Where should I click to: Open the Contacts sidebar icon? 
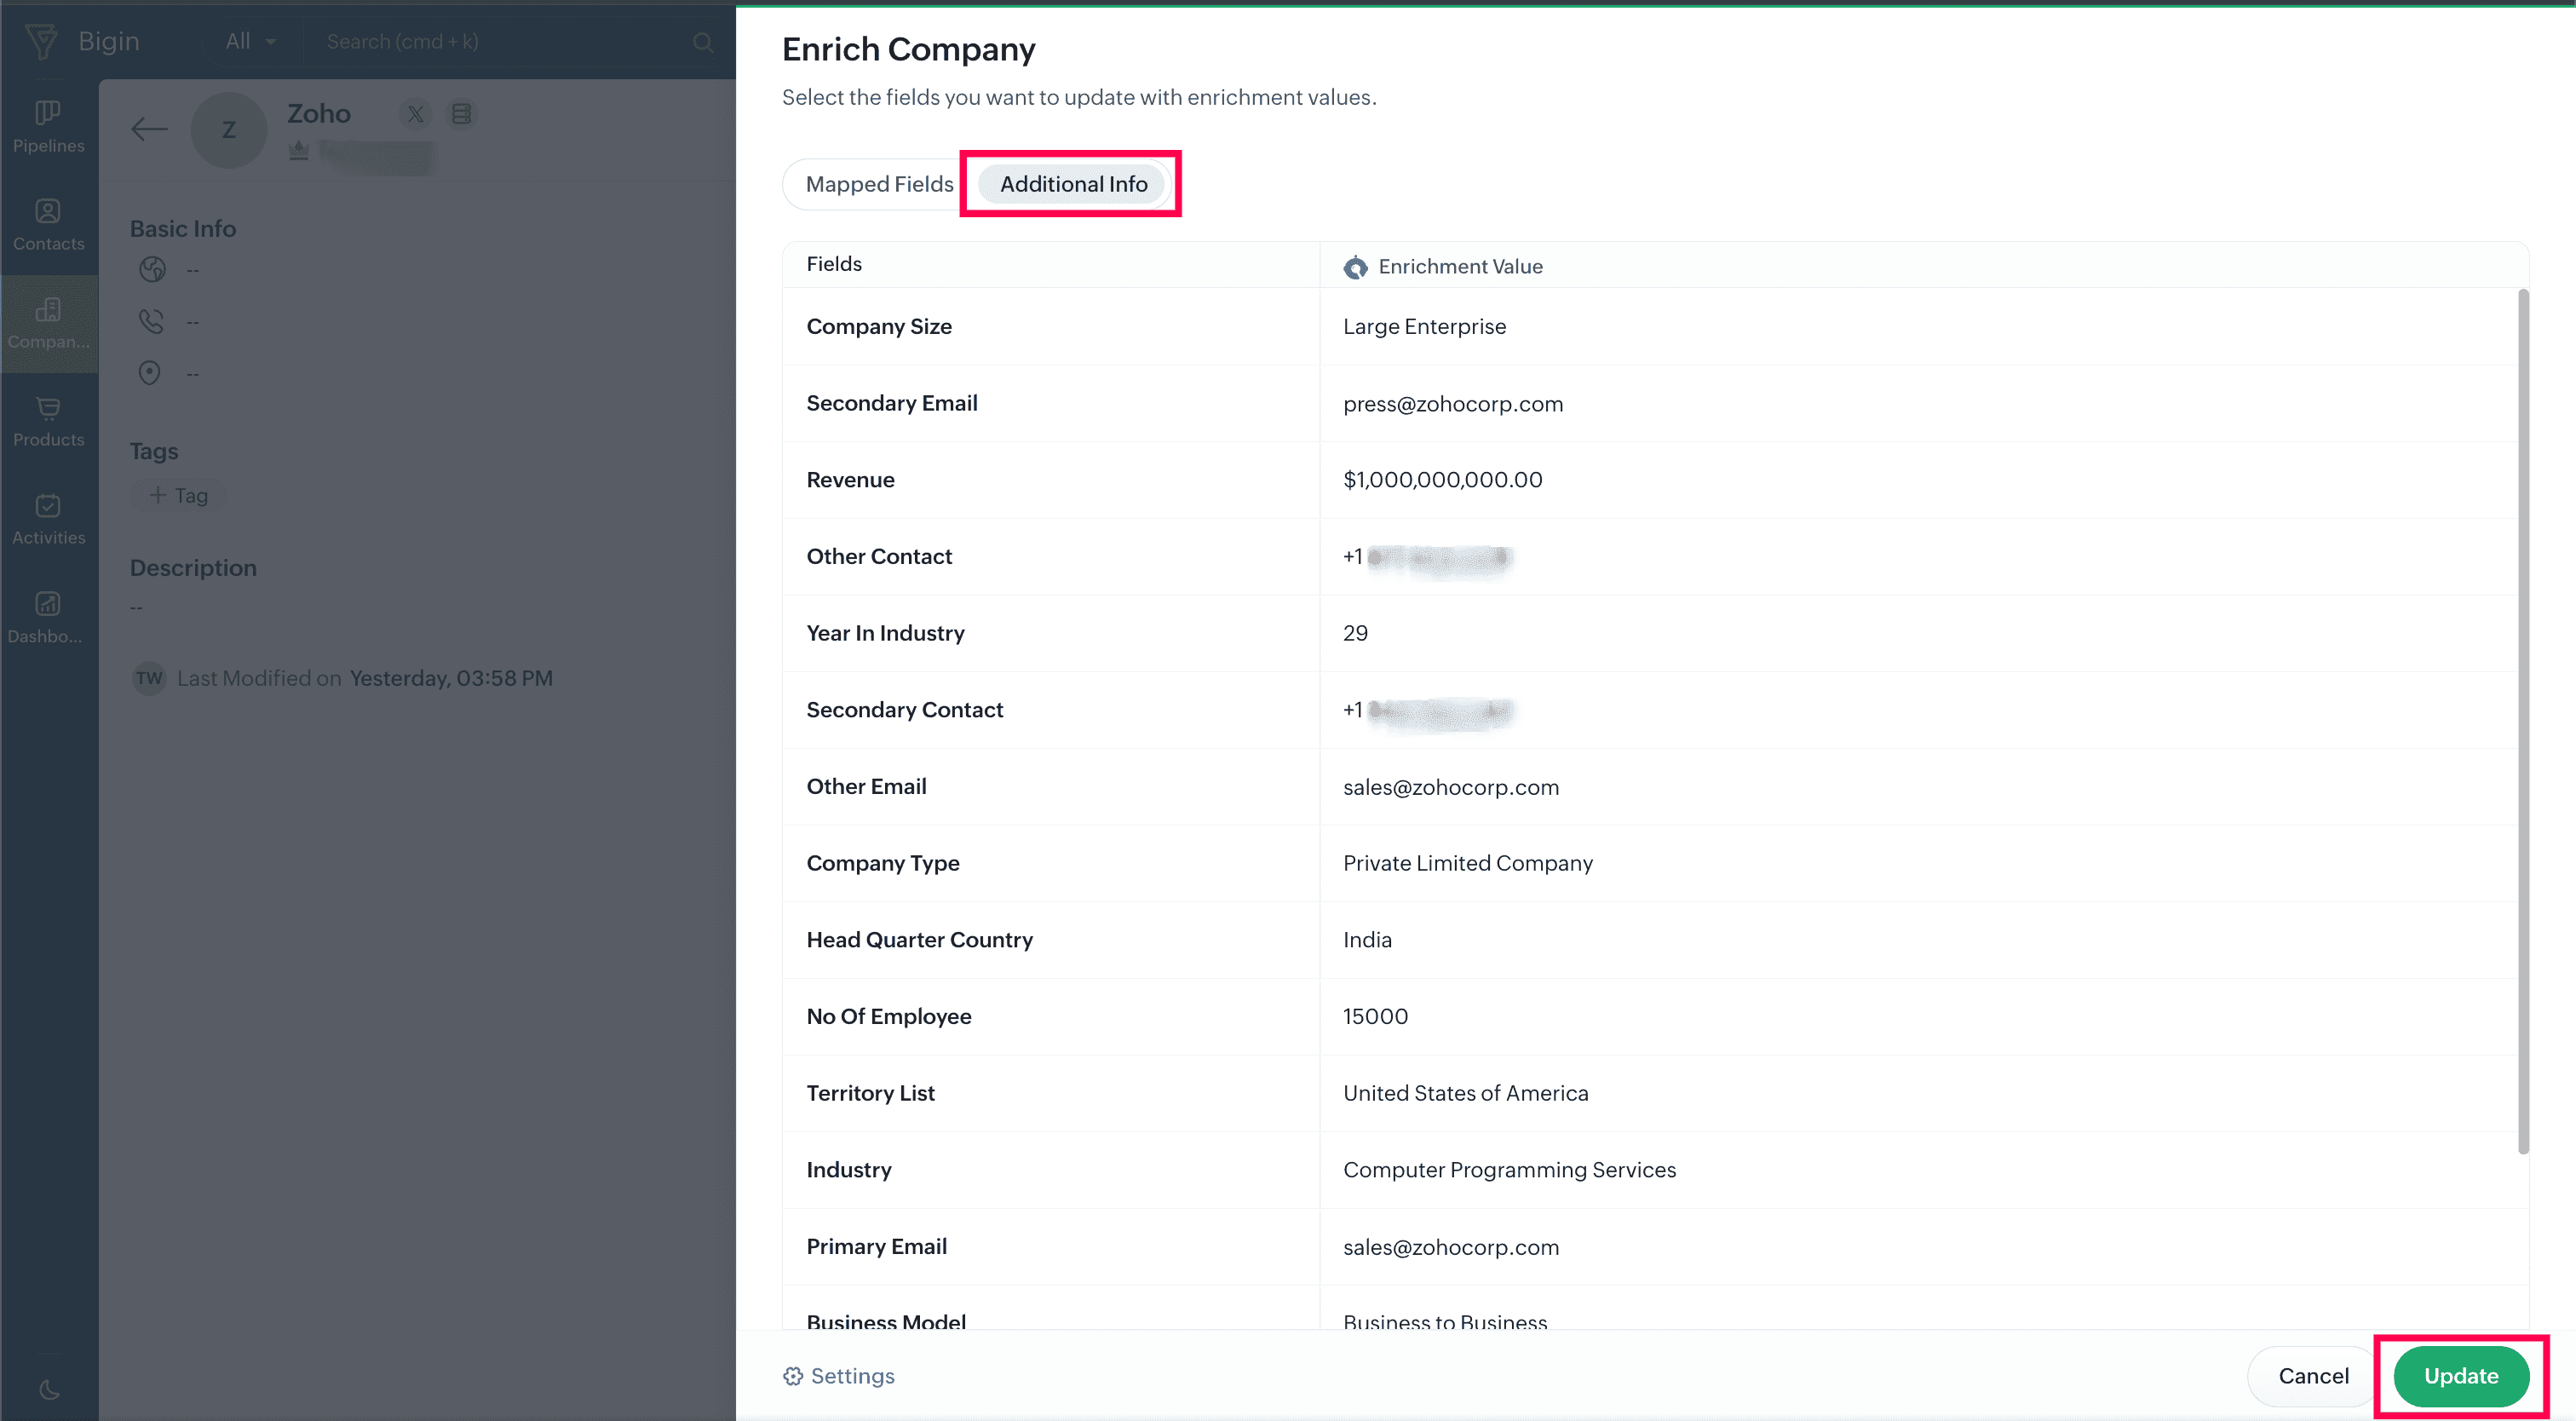48,224
